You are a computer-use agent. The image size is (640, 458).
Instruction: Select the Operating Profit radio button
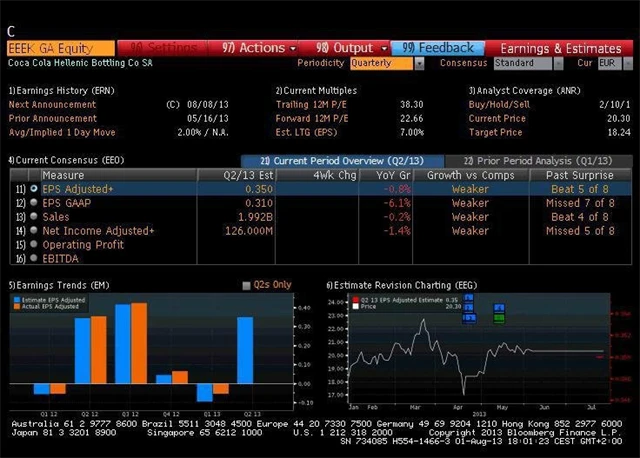[x=34, y=244]
